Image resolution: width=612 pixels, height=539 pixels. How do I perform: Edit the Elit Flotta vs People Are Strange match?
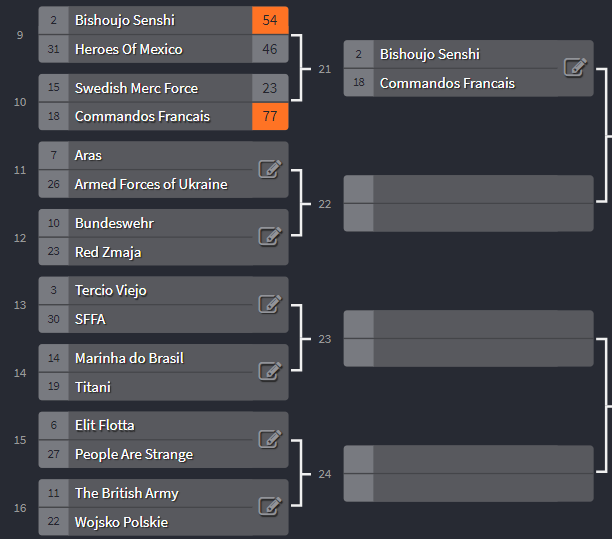[269, 439]
